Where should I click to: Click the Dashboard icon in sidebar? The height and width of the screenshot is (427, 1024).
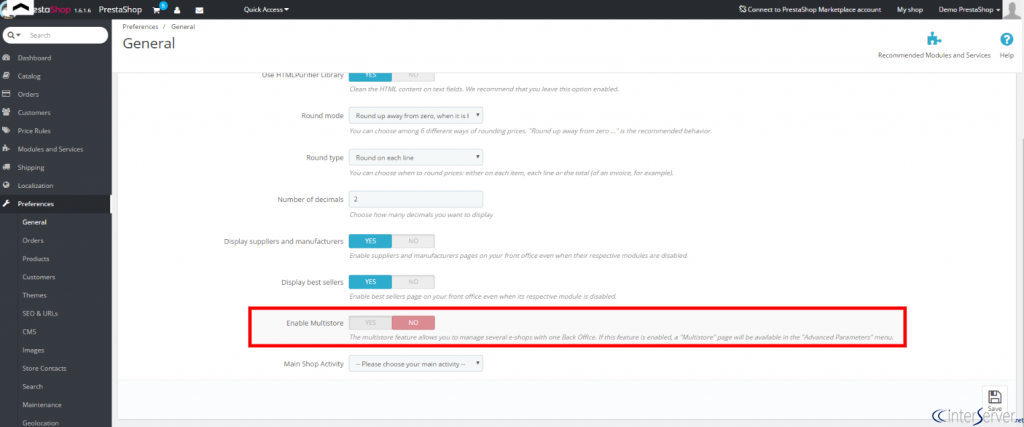[6, 57]
